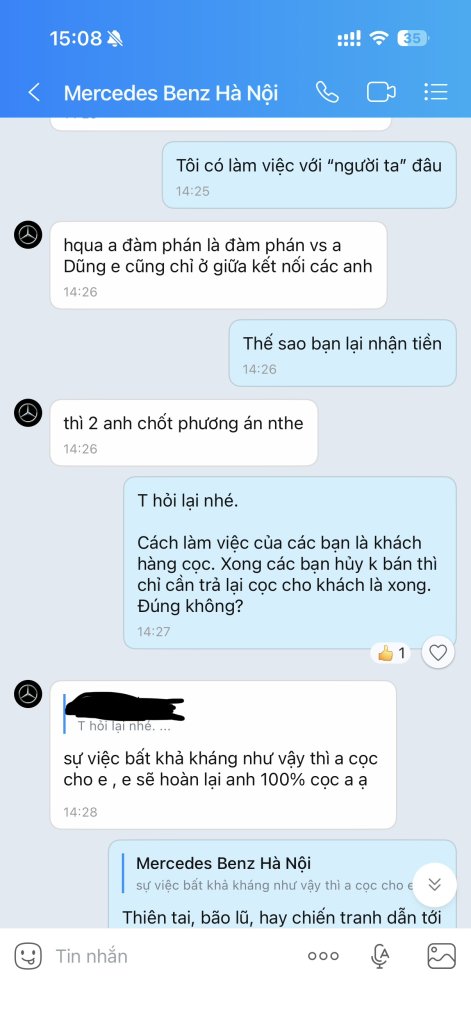
Task: Open Mercedes Benz Hà Nội chat title
Action: tap(171, 93)
